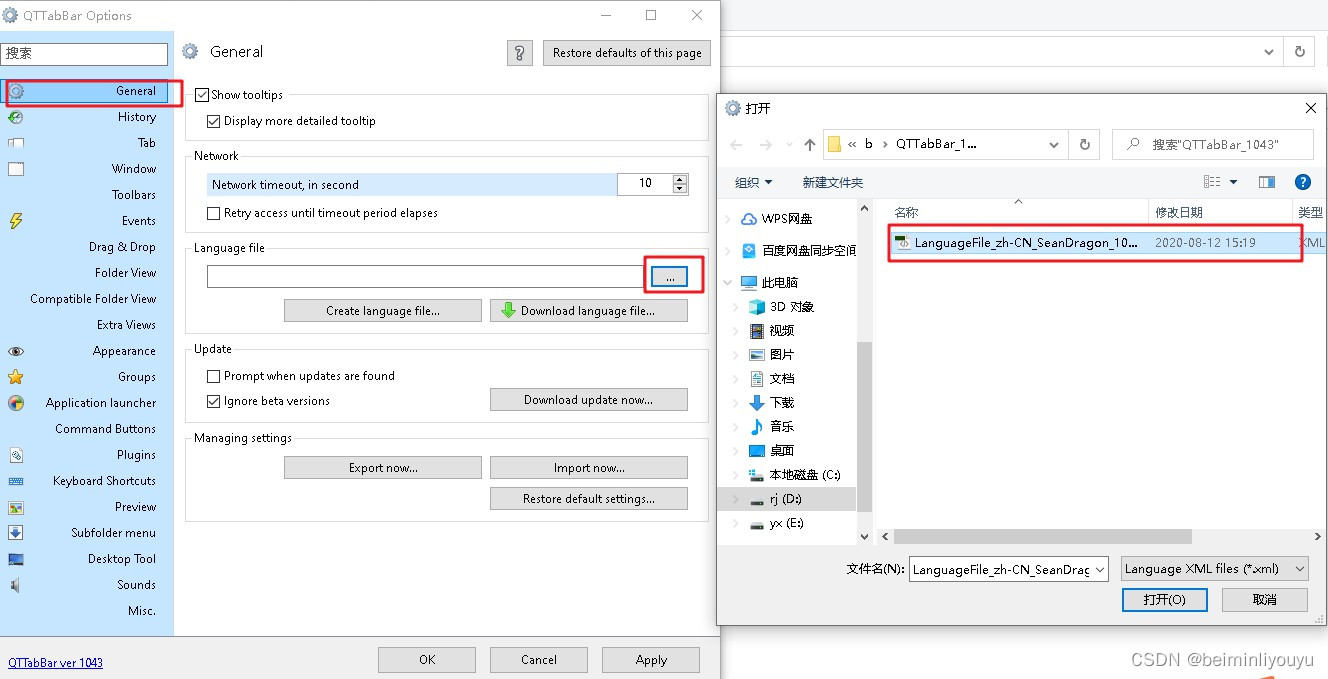Open the 组织 dropdown menu
Viewport: 1328px width, 679px height.
point(754,182)
